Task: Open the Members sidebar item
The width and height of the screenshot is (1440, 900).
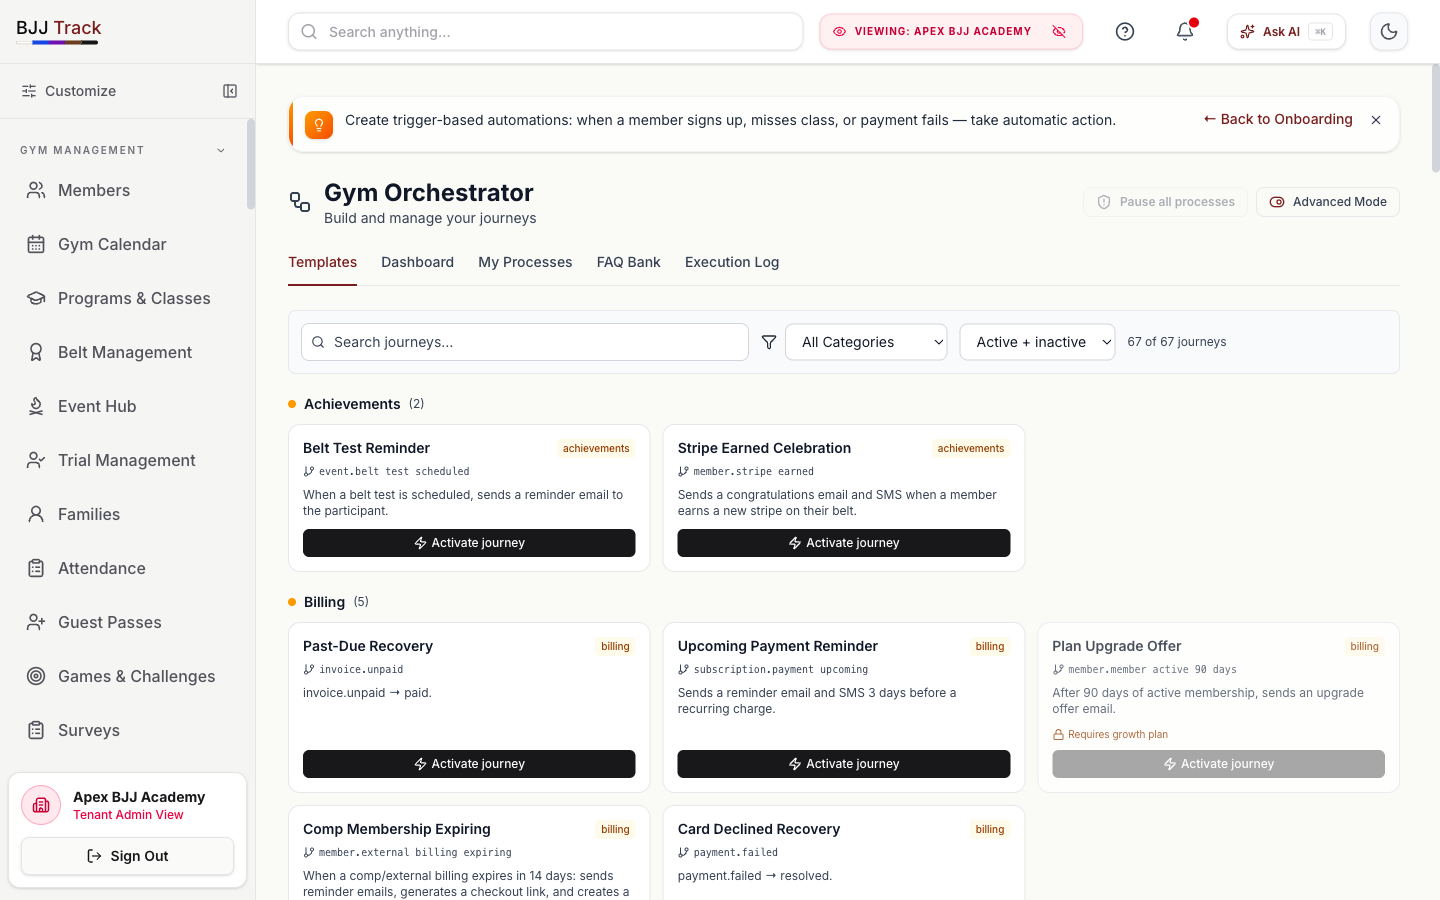Action: 125,190
